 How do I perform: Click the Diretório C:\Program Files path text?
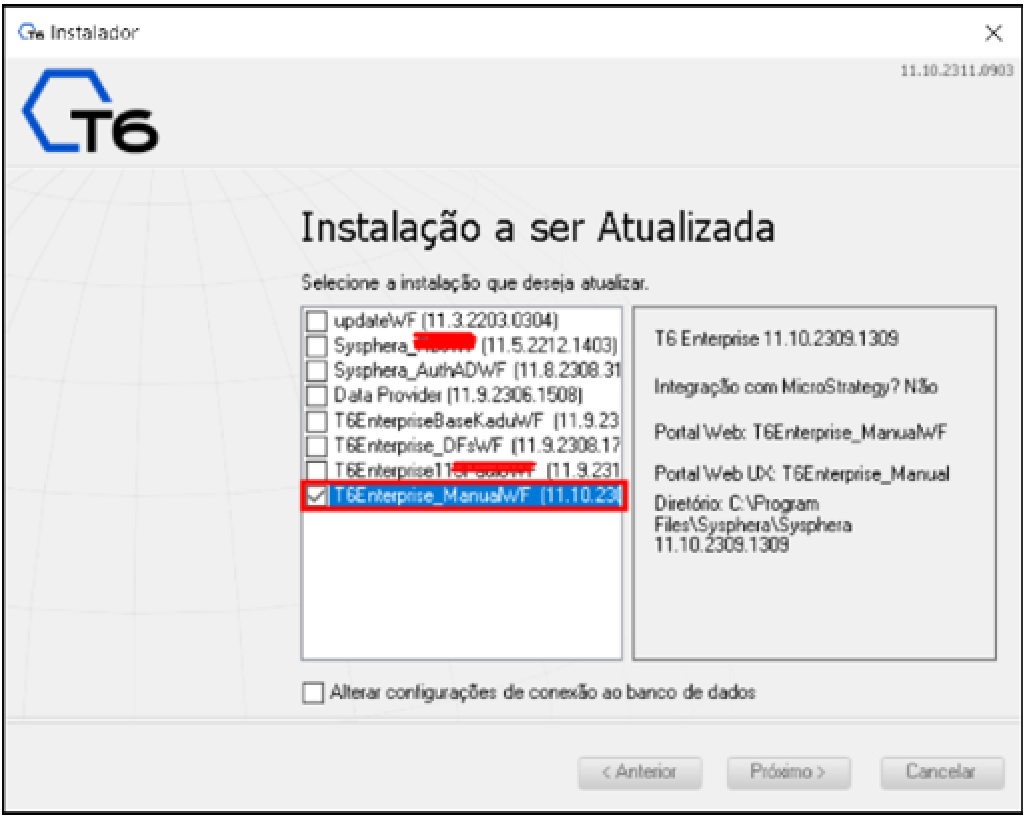[753, 524]
